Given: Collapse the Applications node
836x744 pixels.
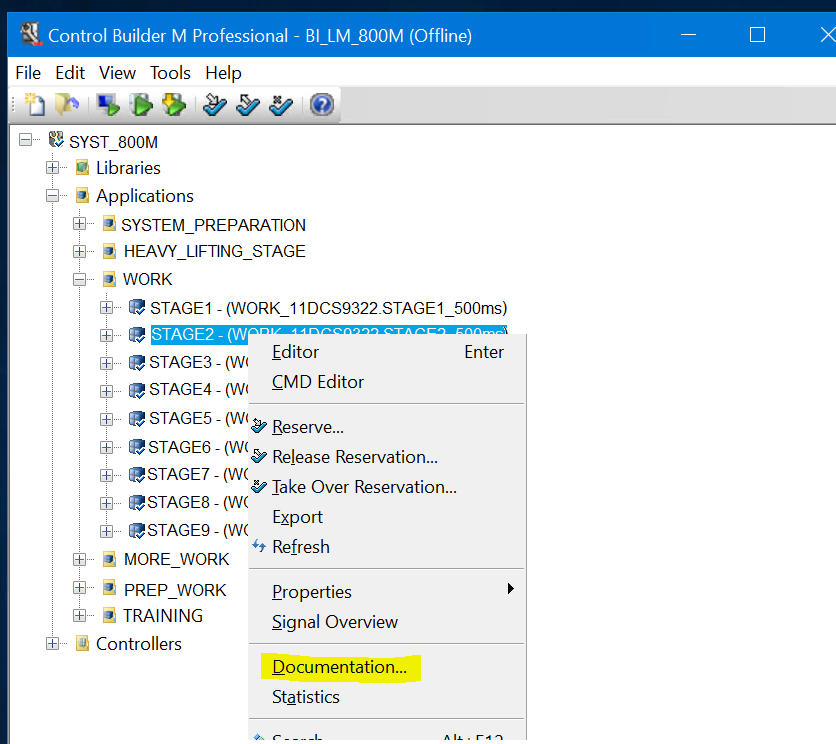Looking at the screenshot, I should 53,196.
